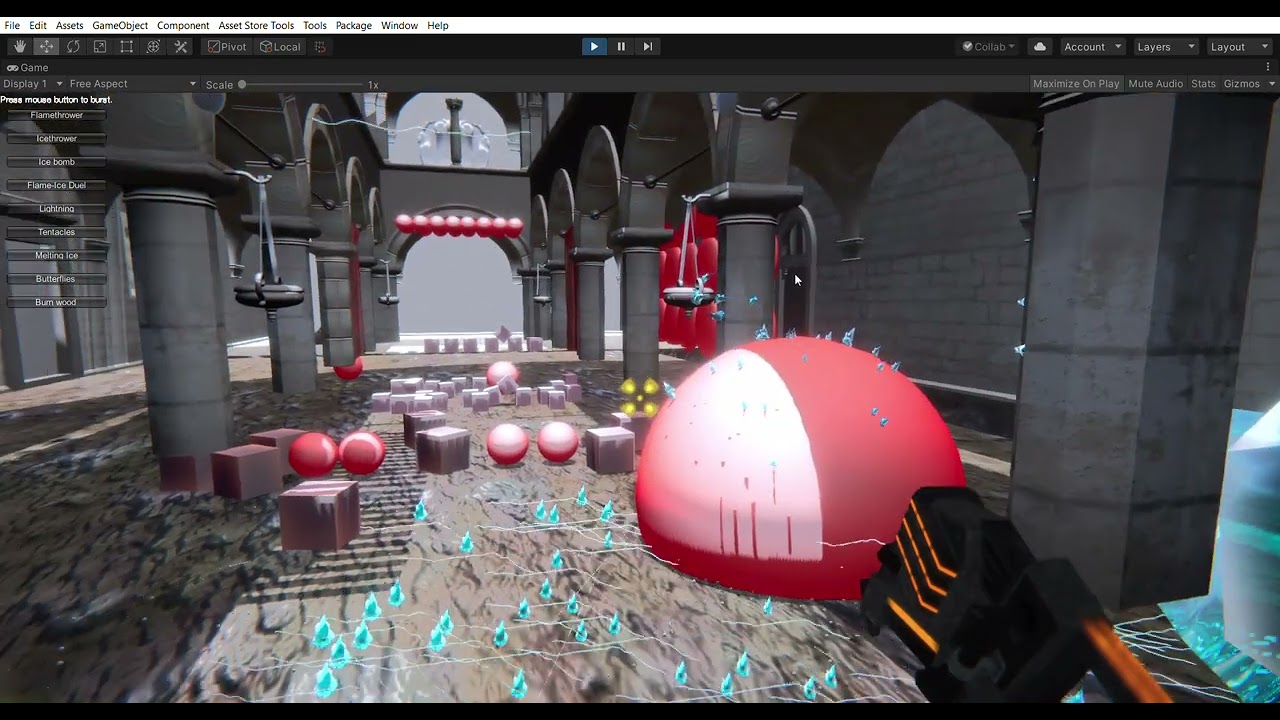The width and height of the screenshot is (1280, 720).
Task: Click the Flamethrower button
Action: (57, 115)
